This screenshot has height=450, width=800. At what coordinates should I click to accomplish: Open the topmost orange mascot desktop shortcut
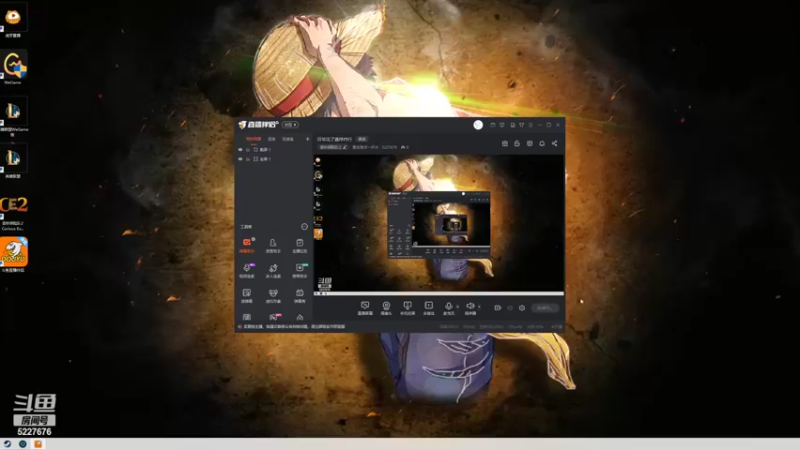pyautogui.click(x=13, y=21)
